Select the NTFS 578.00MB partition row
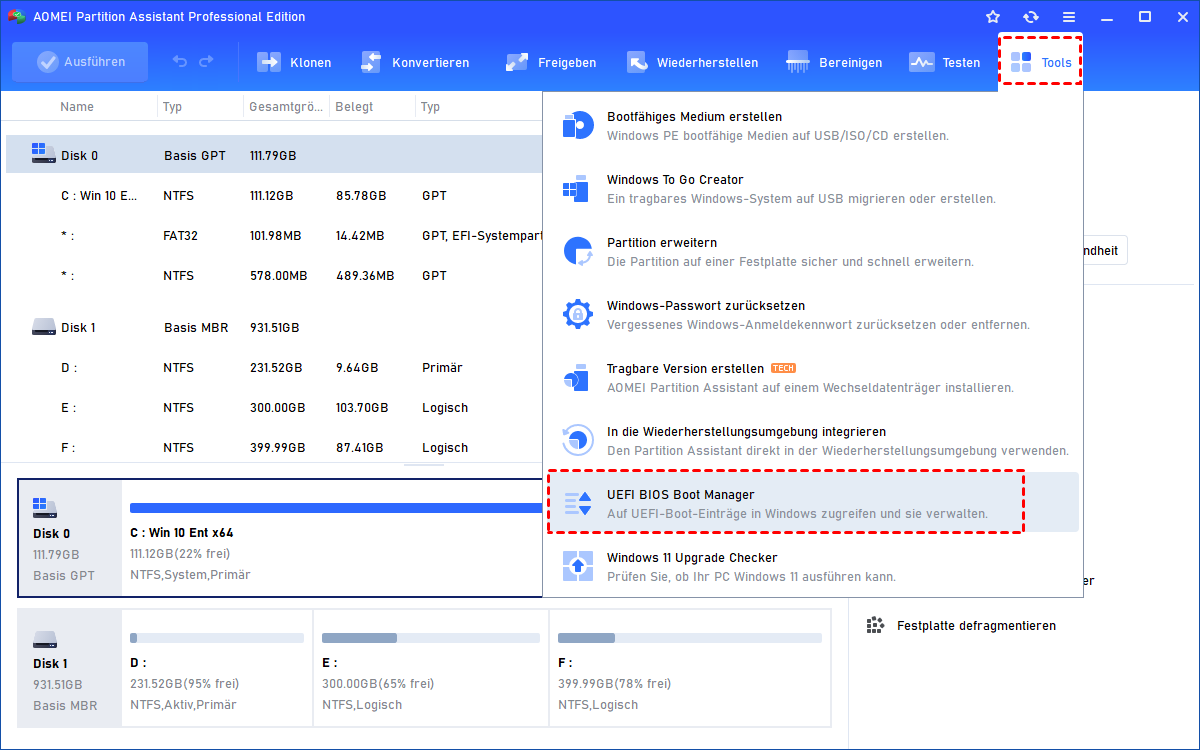The width and height of the screenshot is (1200, 750). tap(274, 276)
